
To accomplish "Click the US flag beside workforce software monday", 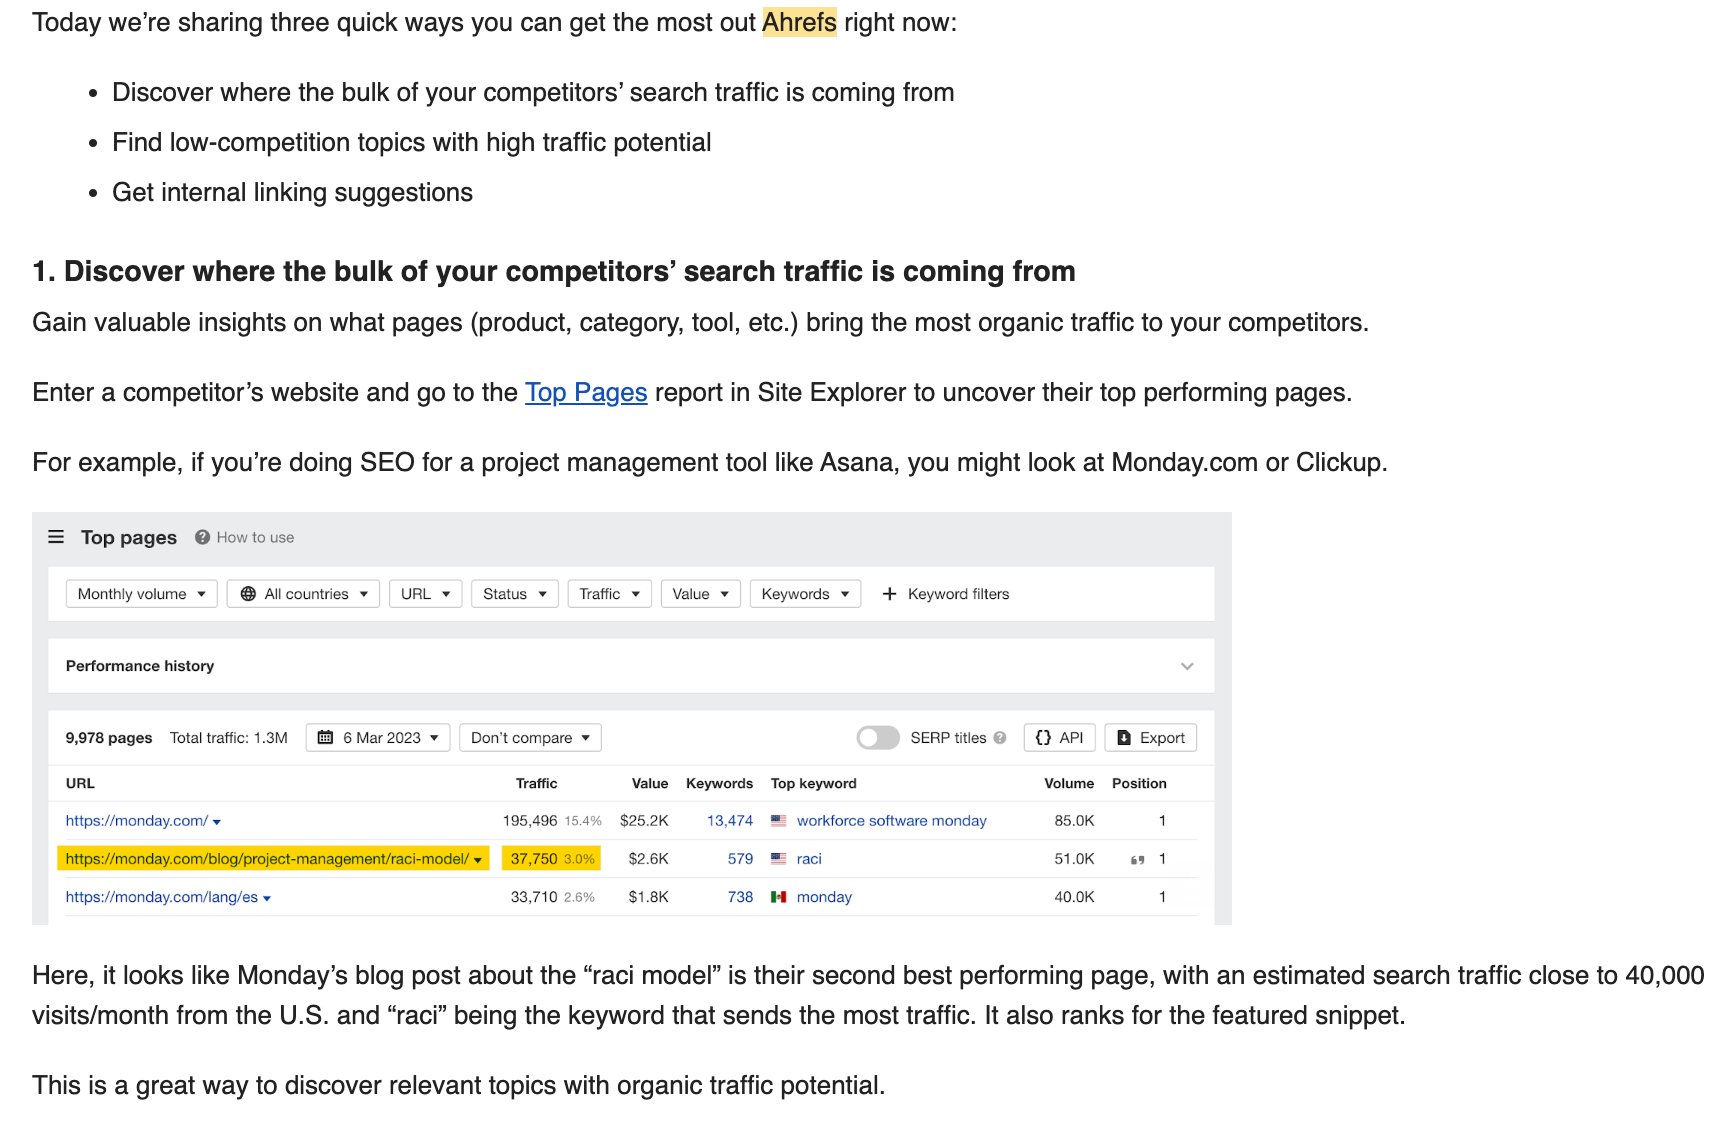I will pos(779,821).
